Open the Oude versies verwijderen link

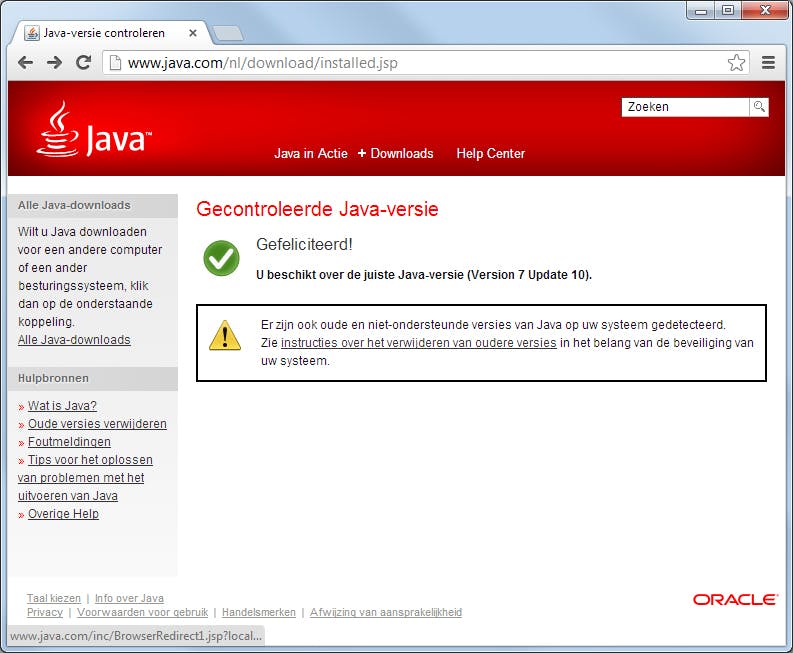point(97,424)
